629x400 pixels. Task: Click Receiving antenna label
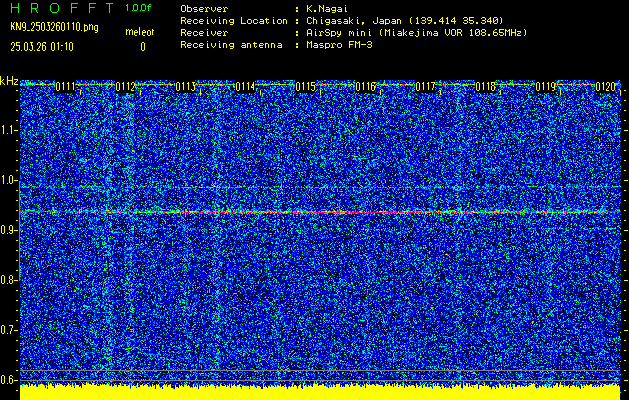(231, 45)
